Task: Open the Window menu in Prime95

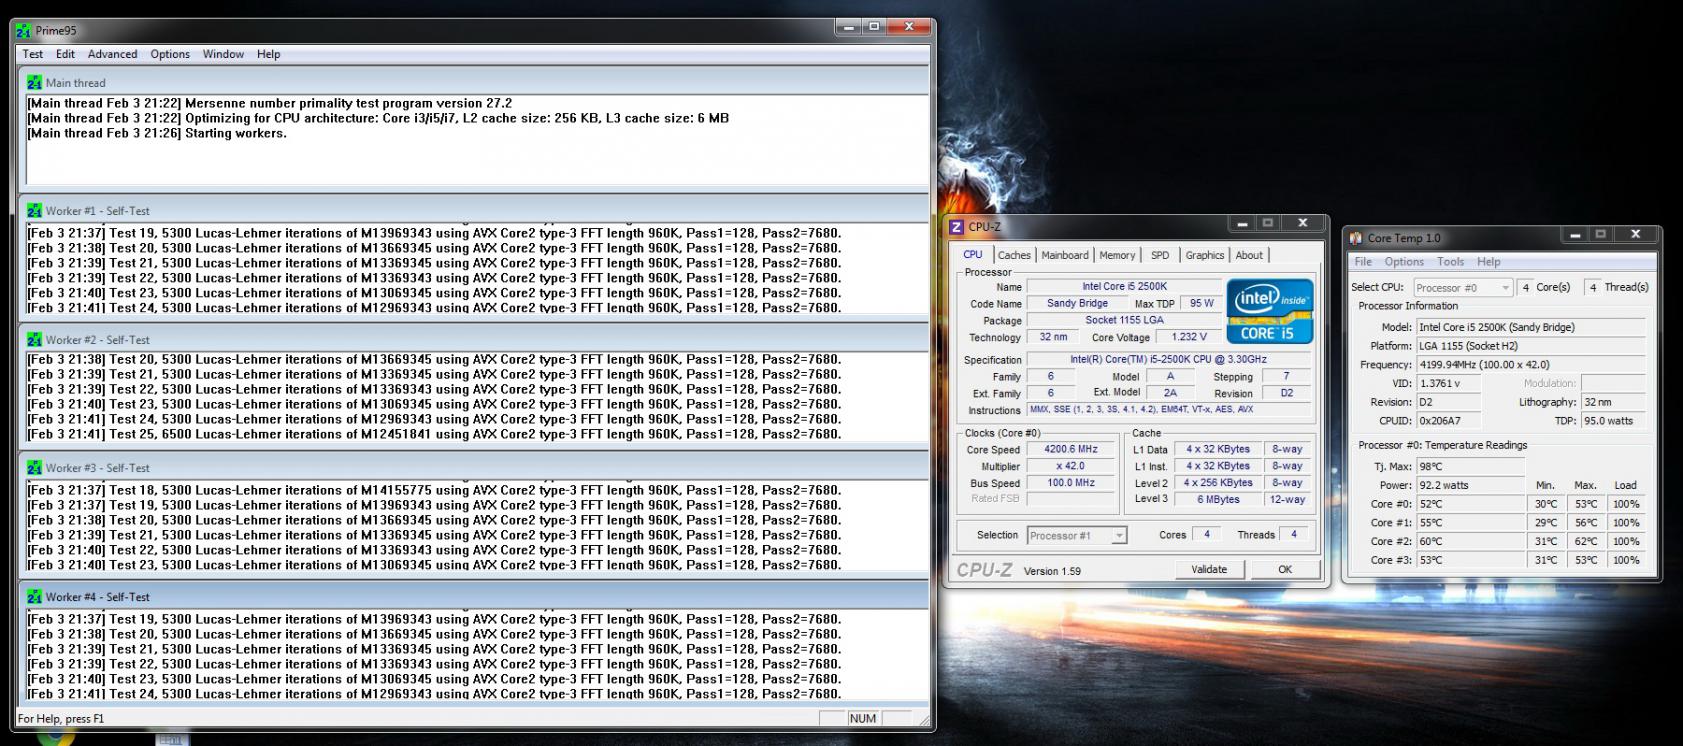Action: click(x=223, y=54)
